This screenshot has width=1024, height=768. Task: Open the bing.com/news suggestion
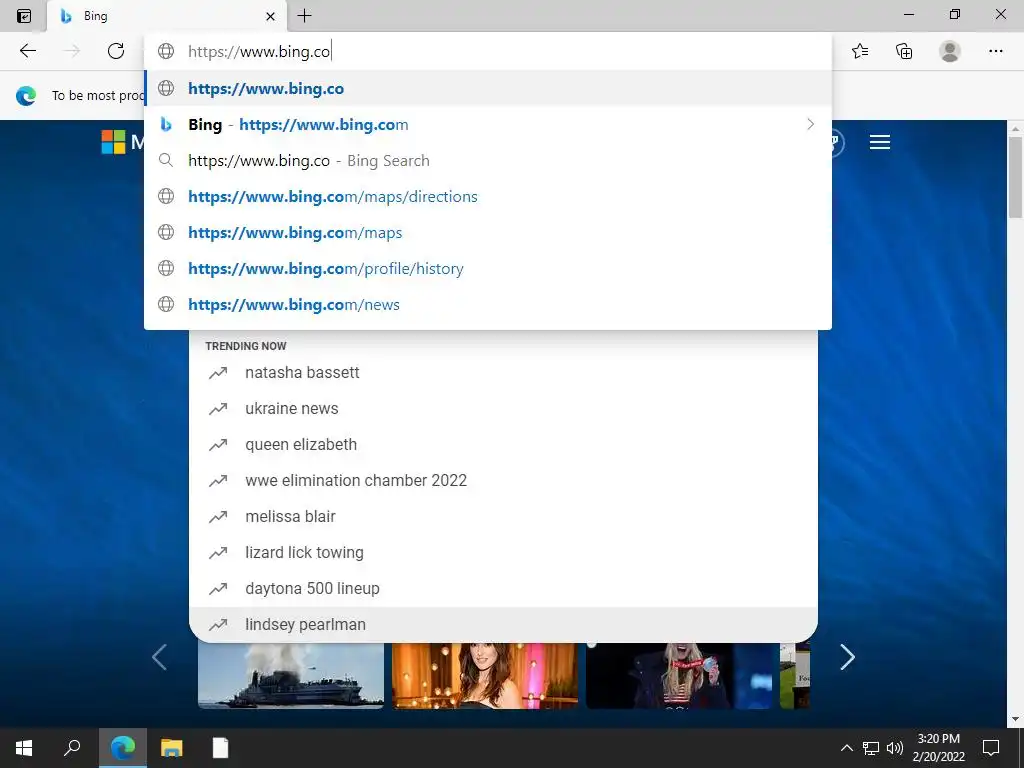488,304
